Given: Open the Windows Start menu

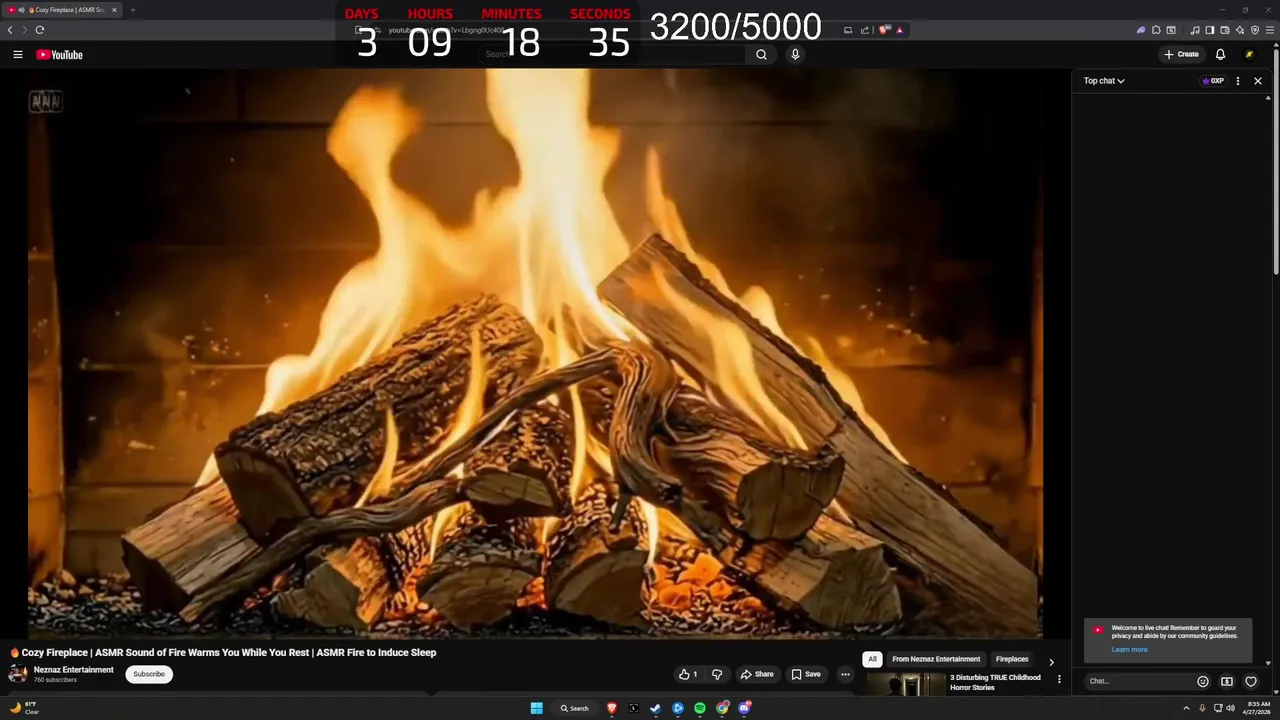Looking at the screenshot, I should pos(536,708).
